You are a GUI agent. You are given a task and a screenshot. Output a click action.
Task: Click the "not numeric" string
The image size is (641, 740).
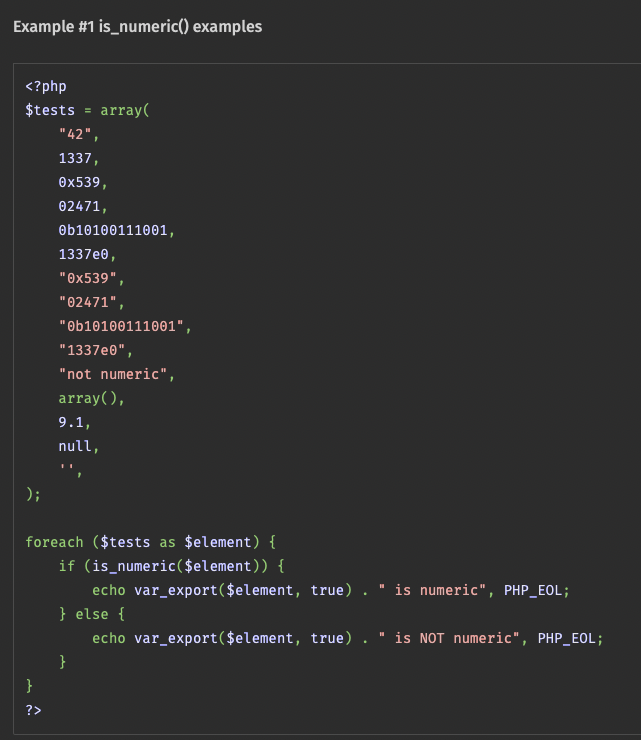coord(113,374)
